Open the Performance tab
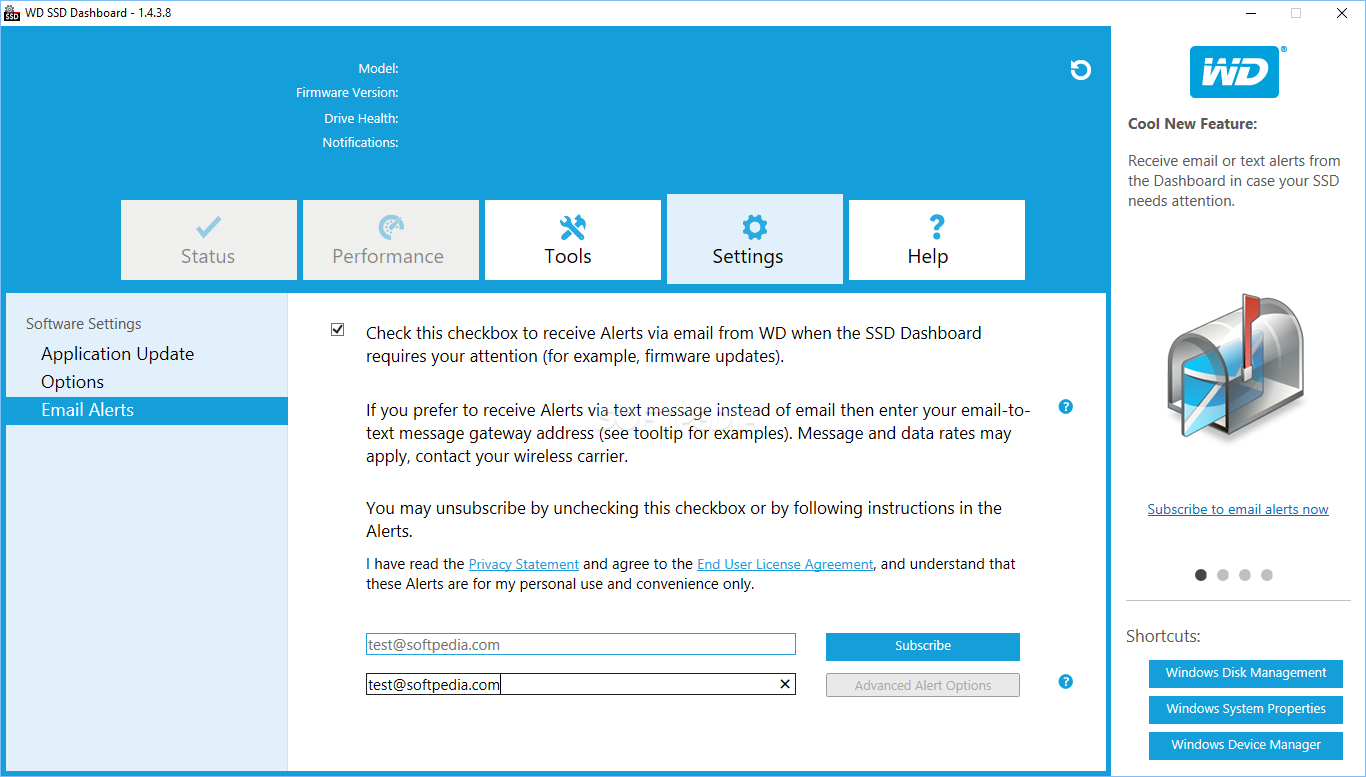Viewport: 1366px width, 777px height. tap(390, 240)
